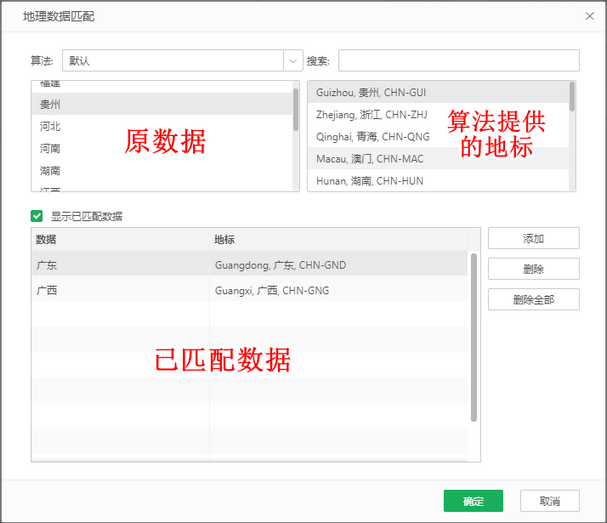Screen dimensions: 607x523
Task: Select 湖南 in the source data list
Action: (x=162, y=170)
